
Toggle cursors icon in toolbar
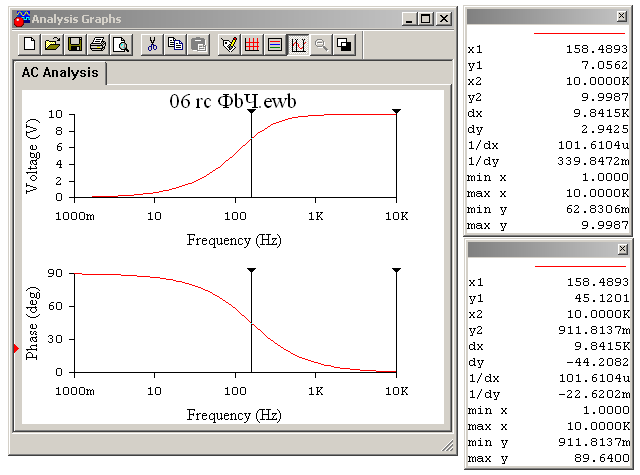click(x=298, y=44)
